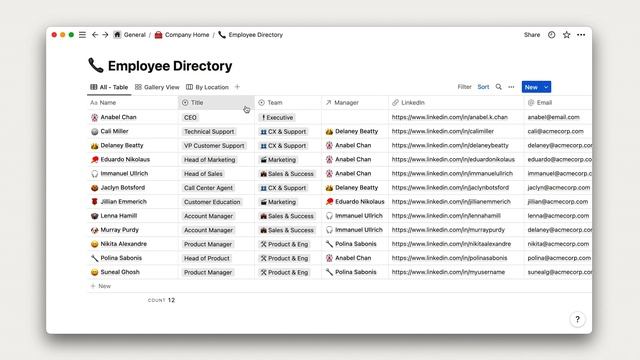The height and width of the screenshot is (360, 640).
Task: Open the sidebar hamburger menu
Action: pyautogui.click(x=82, y=35)
